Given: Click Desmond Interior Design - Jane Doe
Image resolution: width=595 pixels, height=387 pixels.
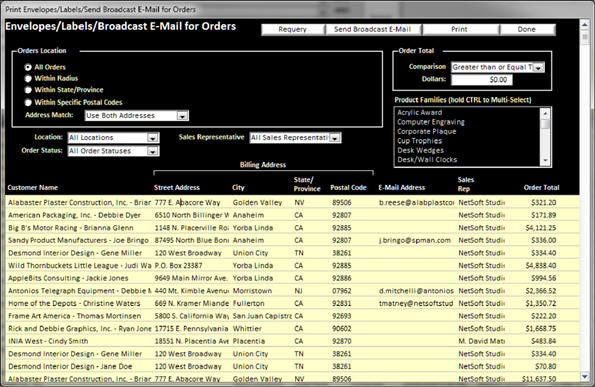Looking at the screenshot, I should [70, 367].
